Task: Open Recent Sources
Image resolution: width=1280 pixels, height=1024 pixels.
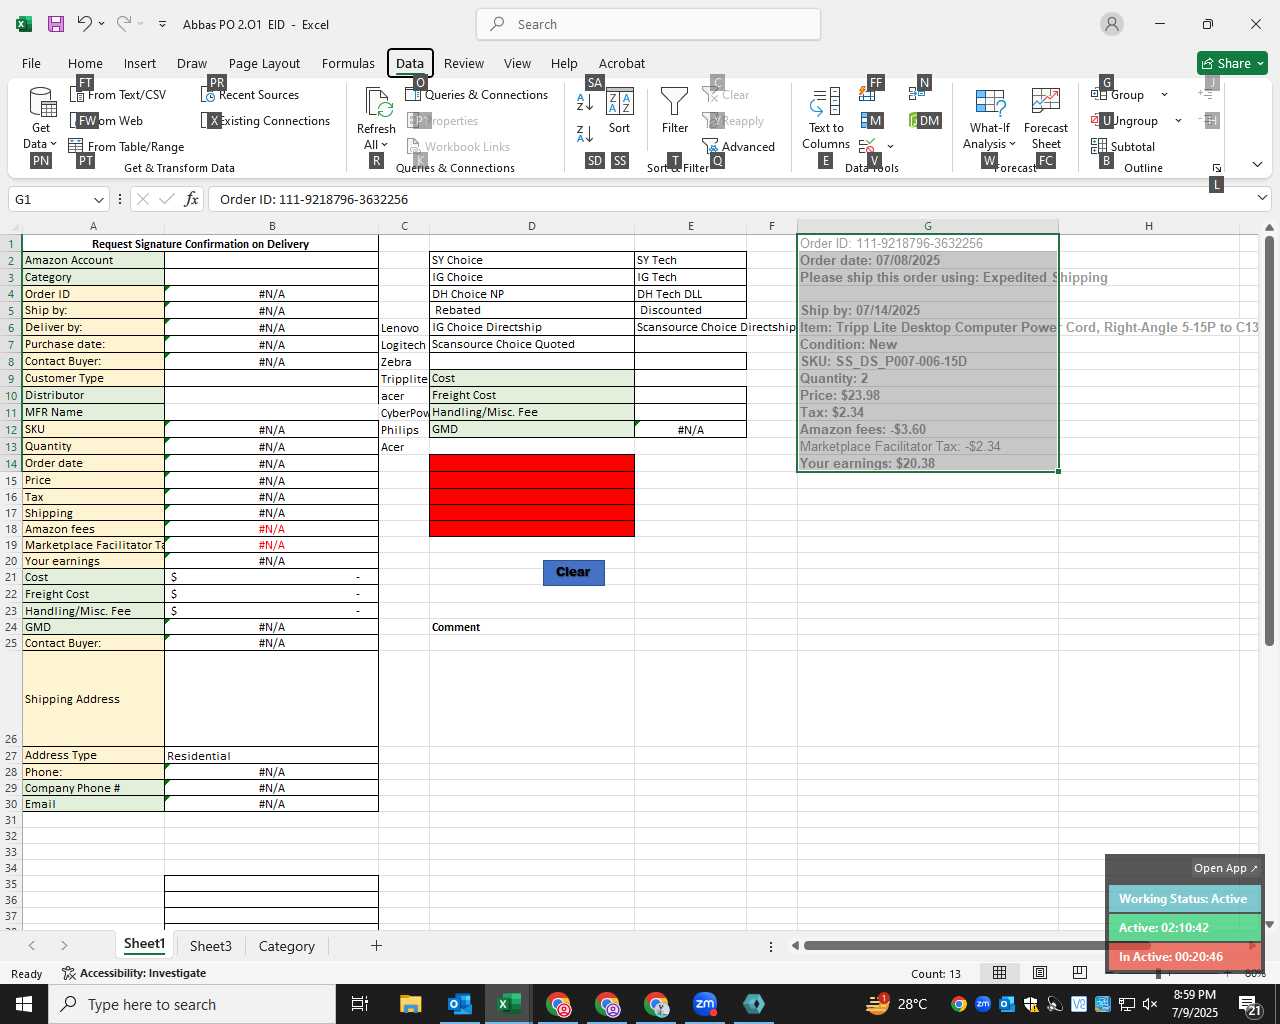Action: click(x=250, y=95)
